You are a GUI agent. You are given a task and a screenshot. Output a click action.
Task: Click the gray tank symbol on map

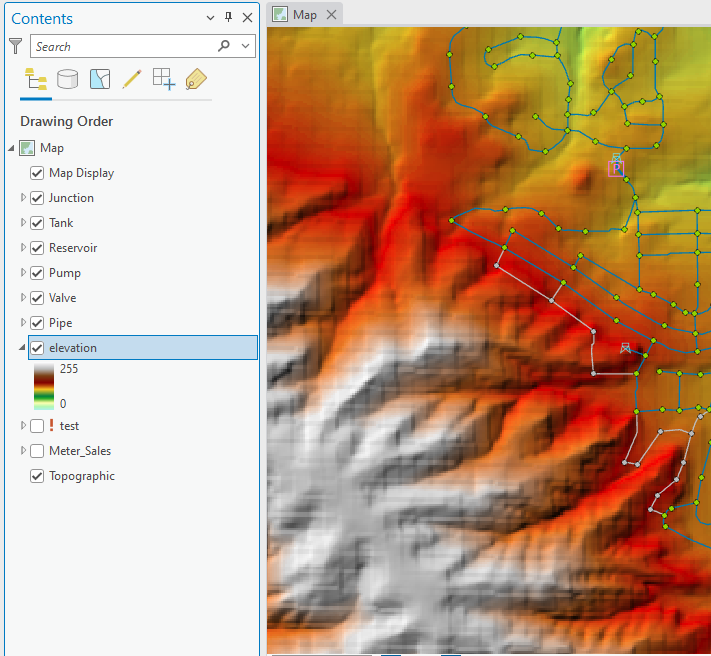[x=625, y=348]
